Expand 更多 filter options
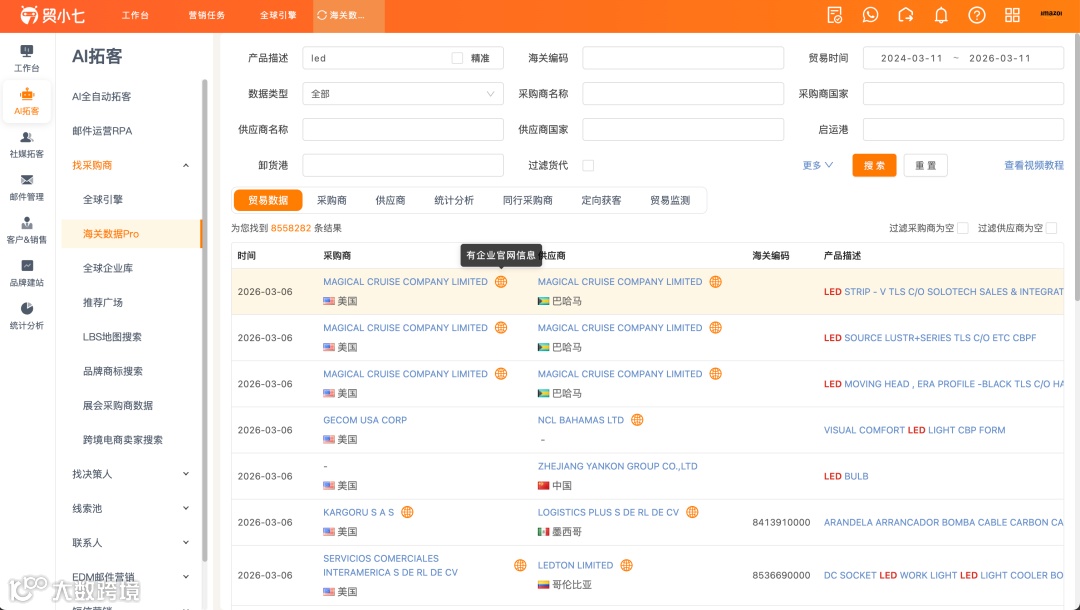Screen dimensions: 1080x610 pos(818,165)
